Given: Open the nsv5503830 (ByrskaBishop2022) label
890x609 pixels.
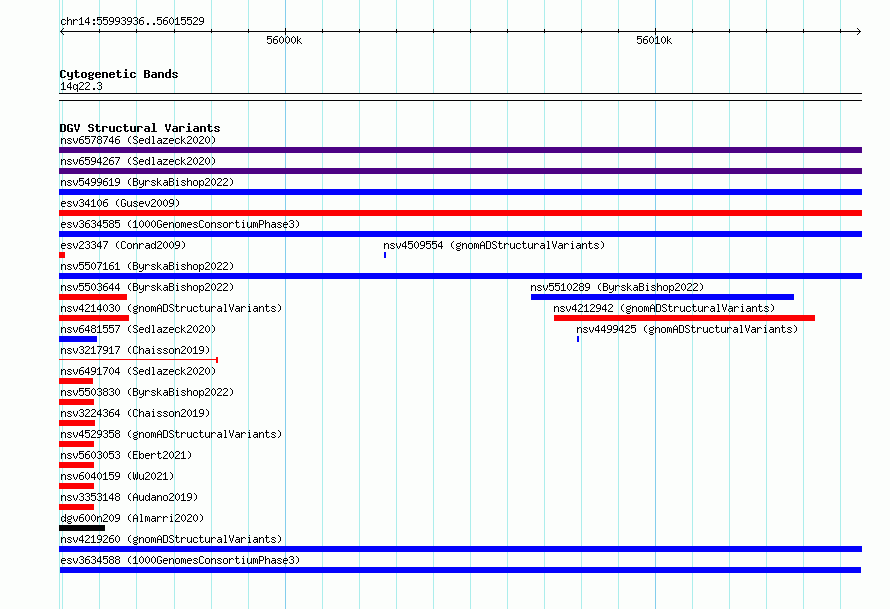Looking at the screenshot, I should click(147, 392).
